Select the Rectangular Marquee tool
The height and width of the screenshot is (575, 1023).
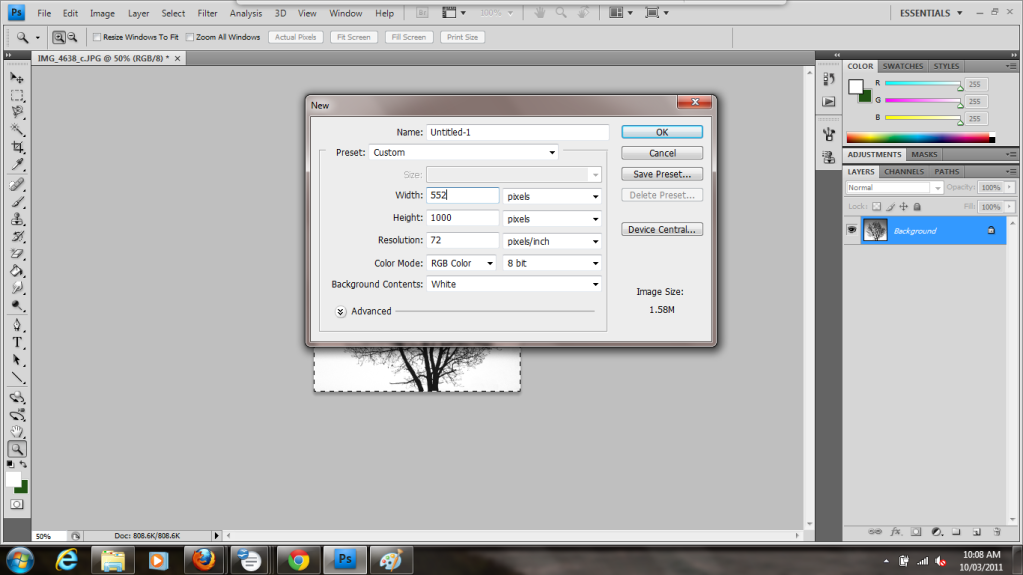[17, 95]
